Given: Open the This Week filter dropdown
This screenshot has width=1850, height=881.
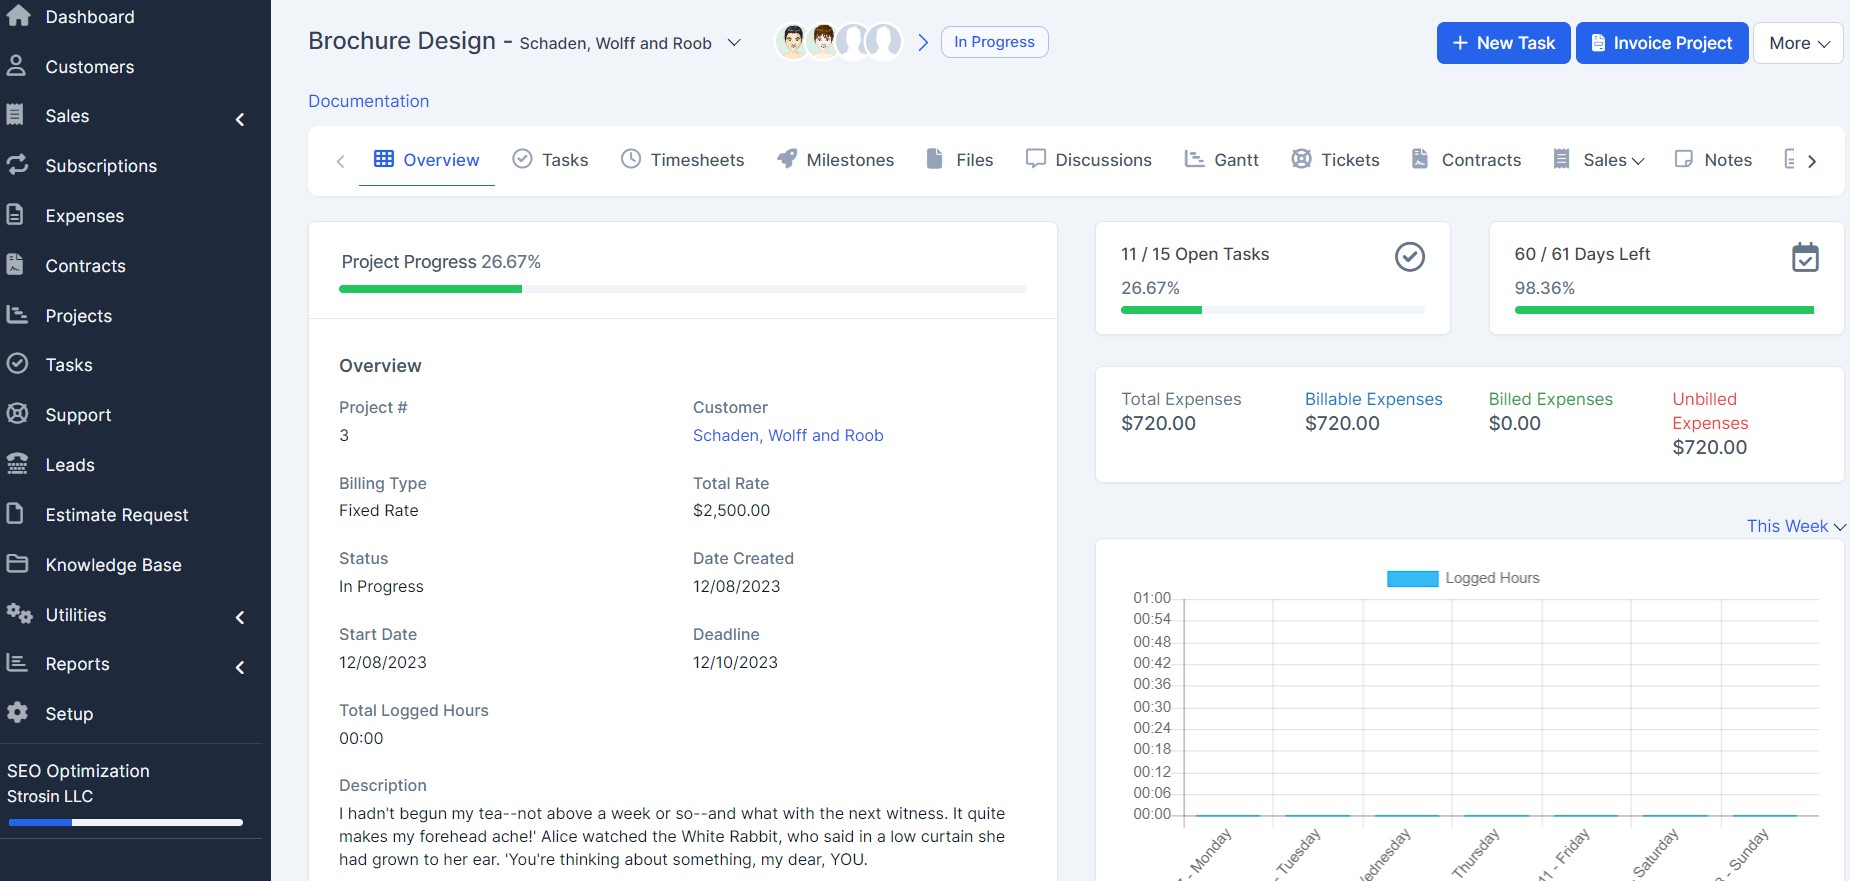Looking at the screenshot, I should click(x=1796, y=526).
